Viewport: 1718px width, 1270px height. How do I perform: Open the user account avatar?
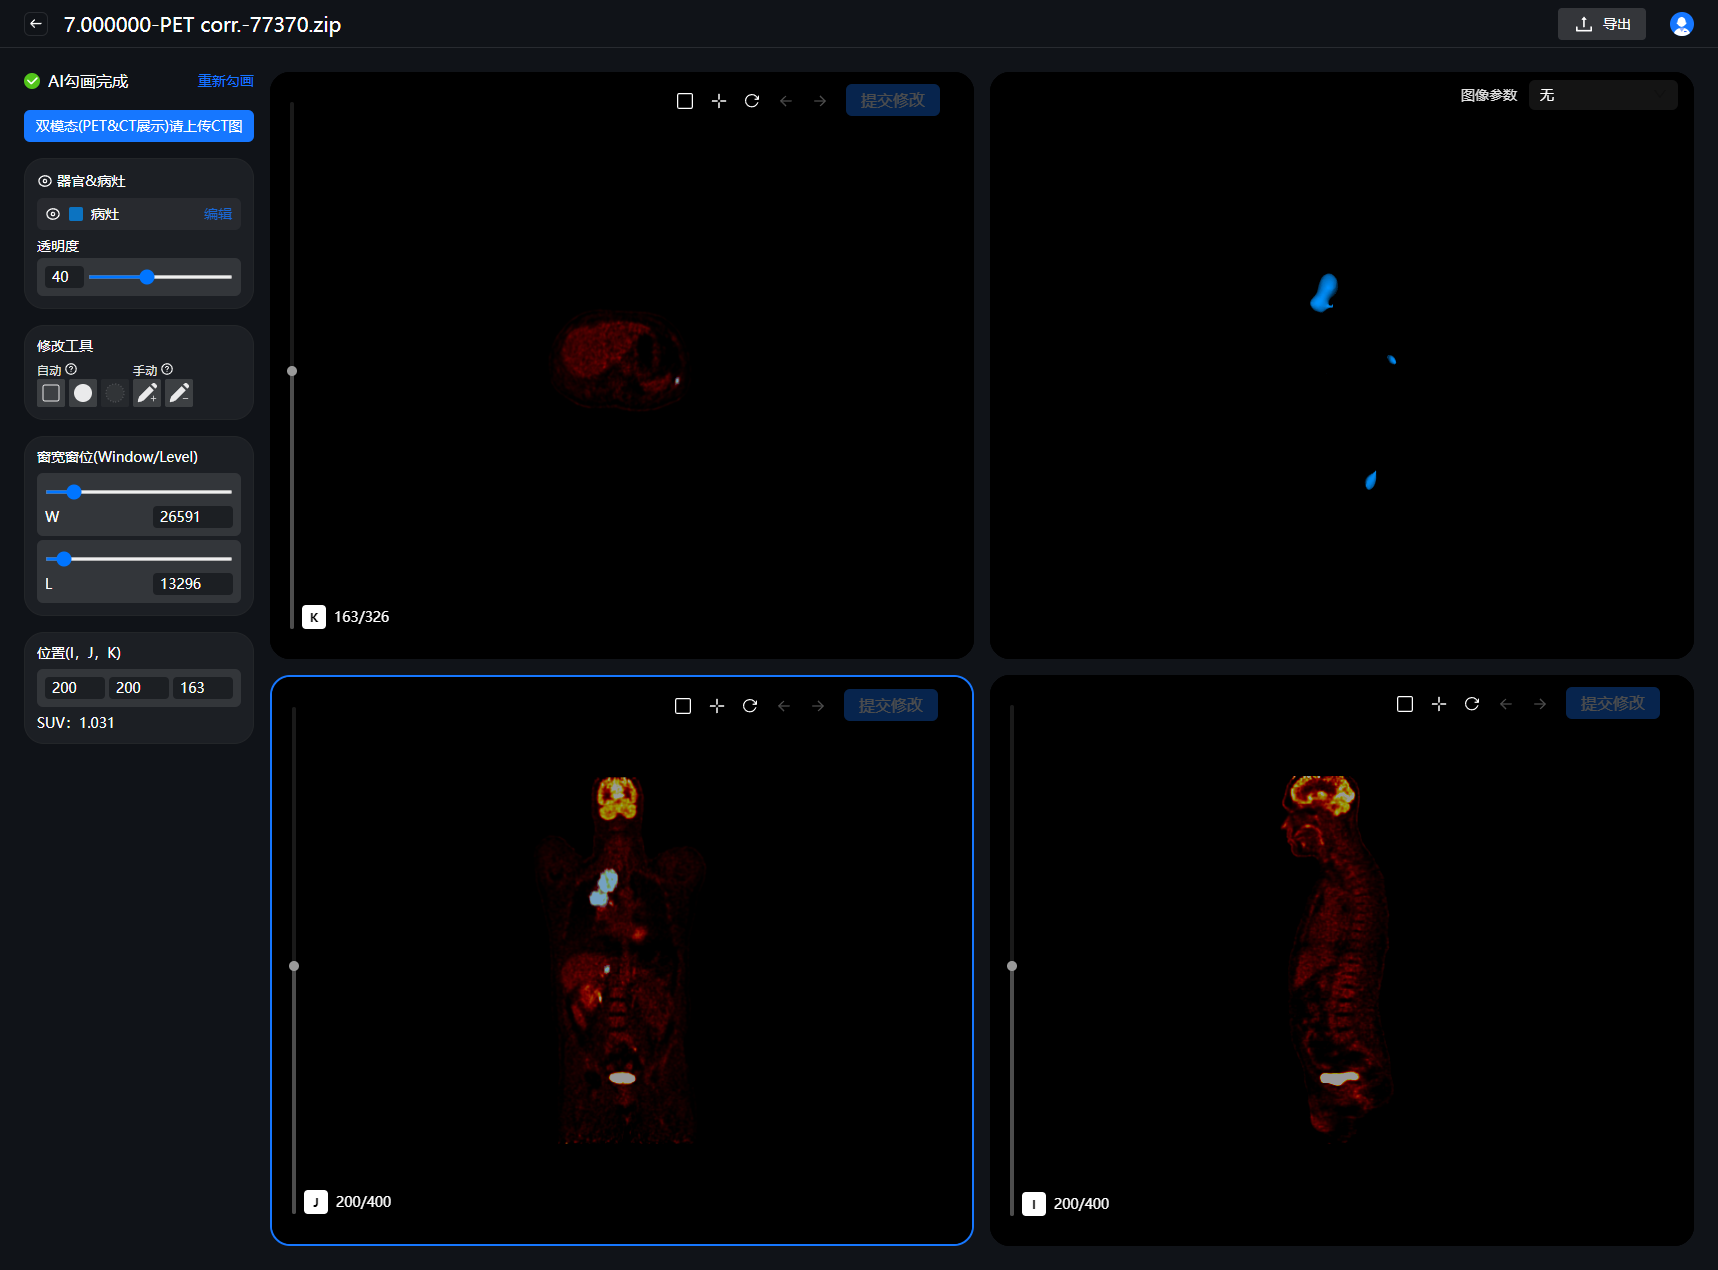pyautogui.click(x=1681, y=24)
